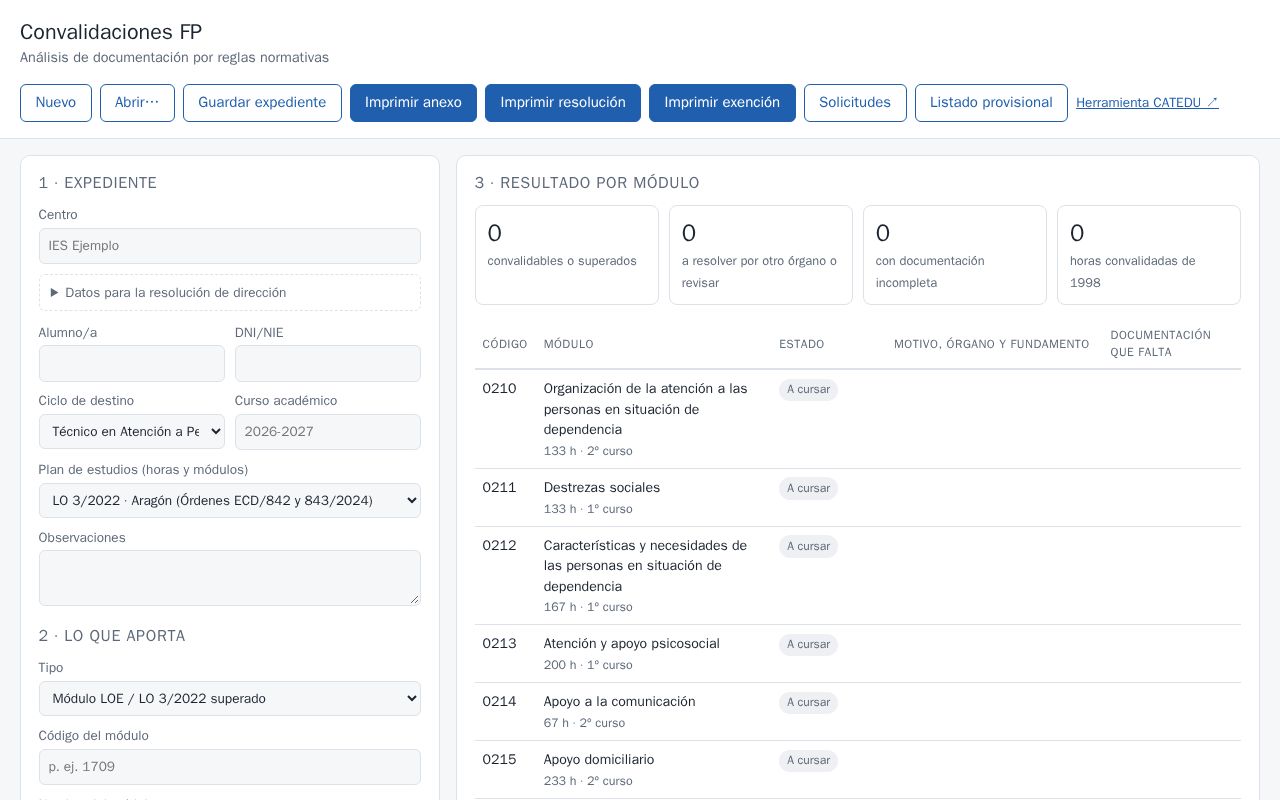Follow the Herramienta CATEDU link
The image size is (1280, 800).
click(x=1147, y=103)
